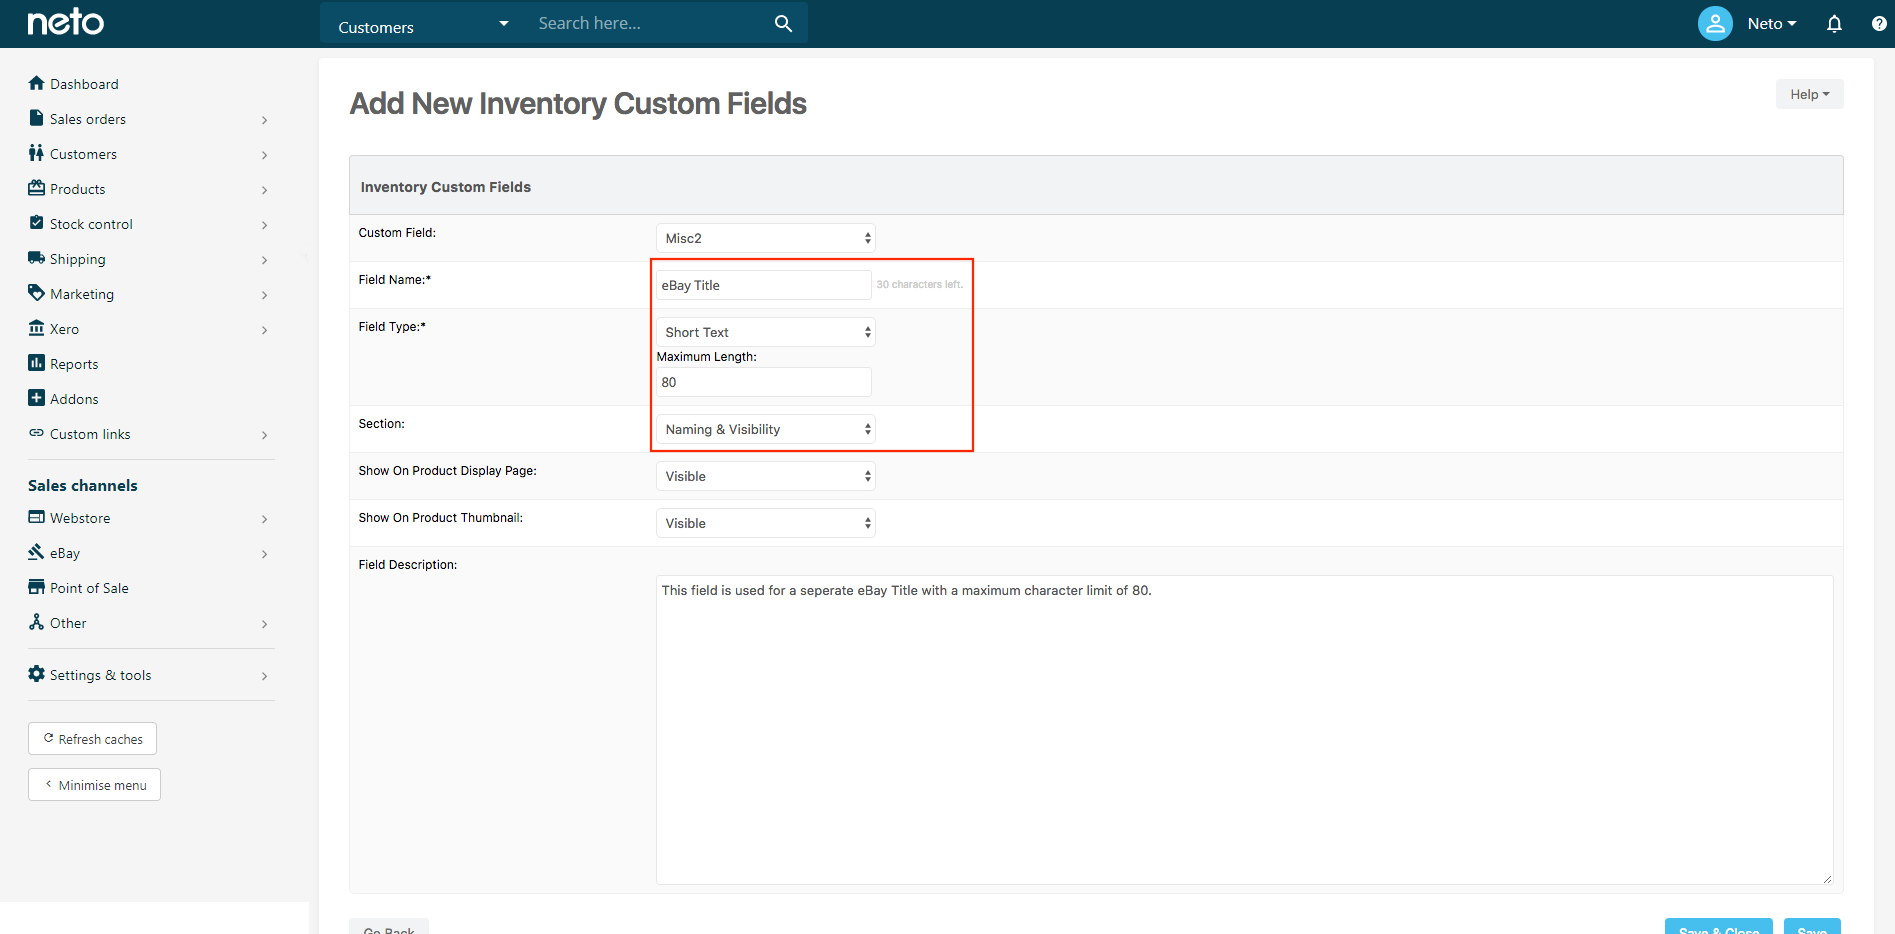Open Show On Product Thumbnail dropdown
Screen dimensions: 1895x934
[x=766, y=523]
